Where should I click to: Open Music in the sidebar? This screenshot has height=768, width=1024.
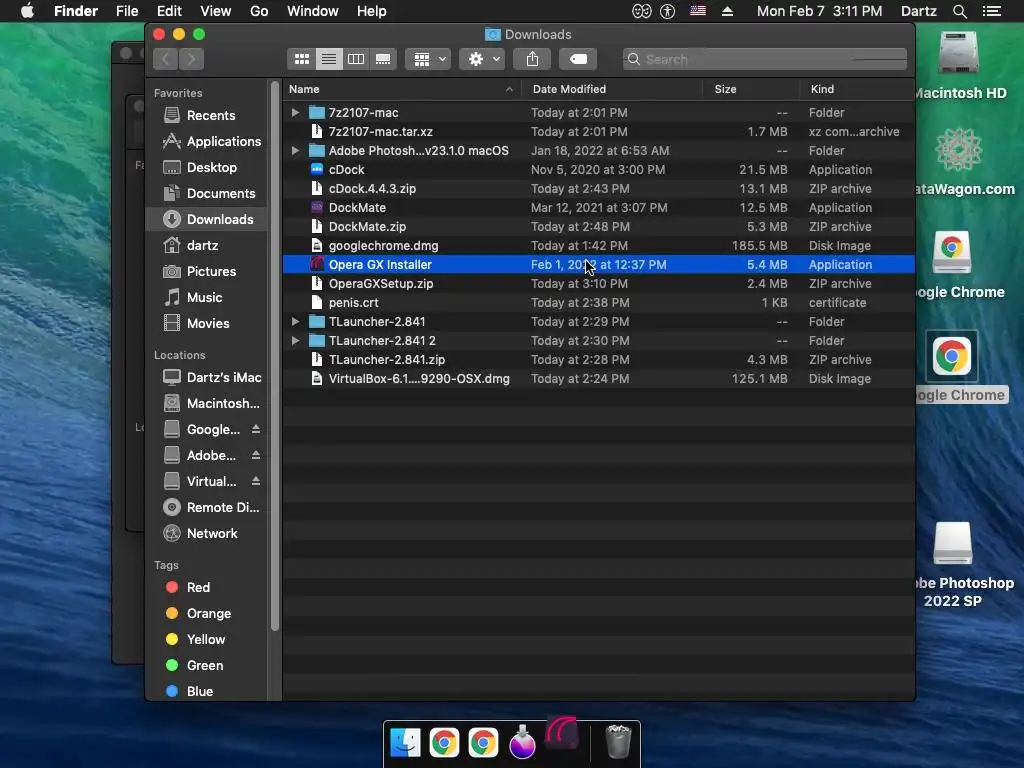coord(208,297)
